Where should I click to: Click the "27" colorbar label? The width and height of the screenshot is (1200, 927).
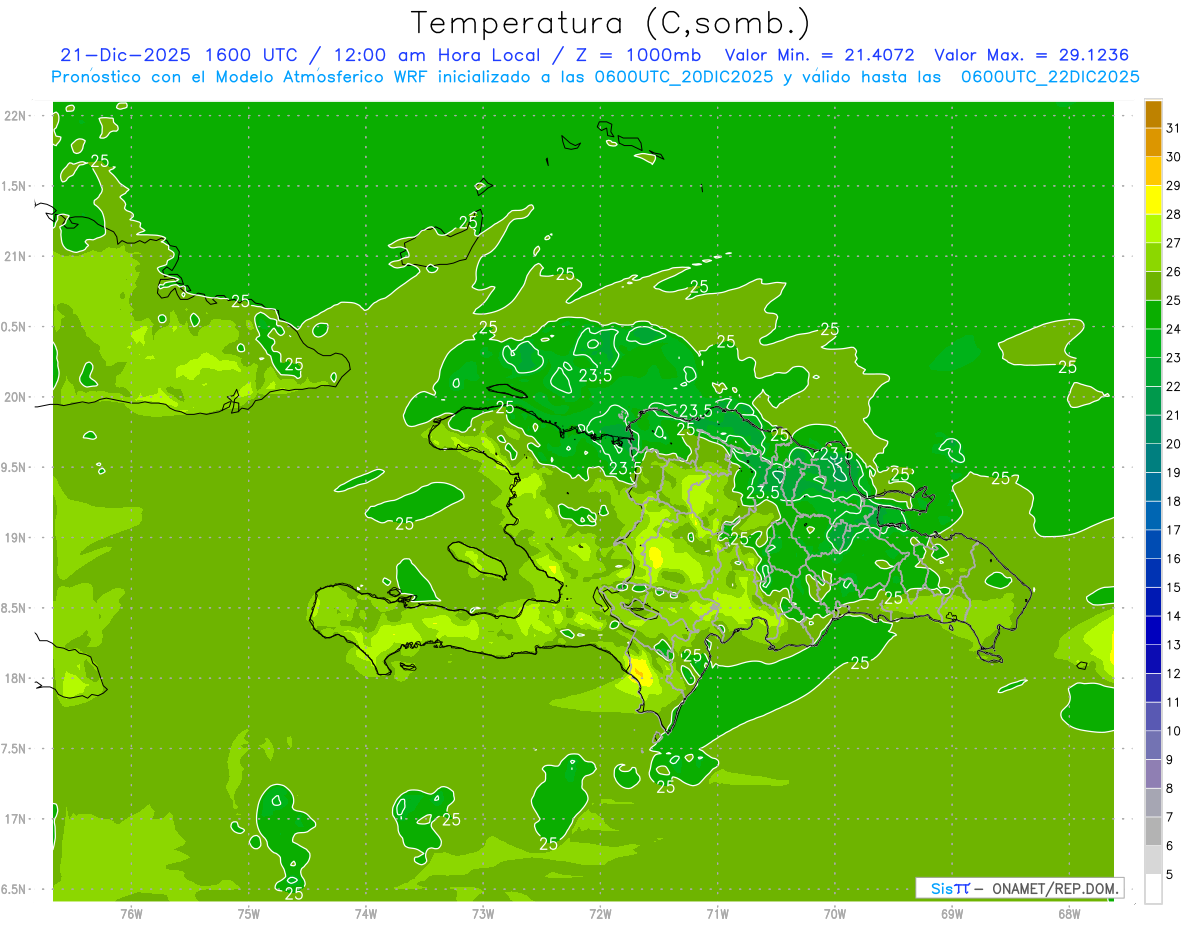tap(1174, 243)
